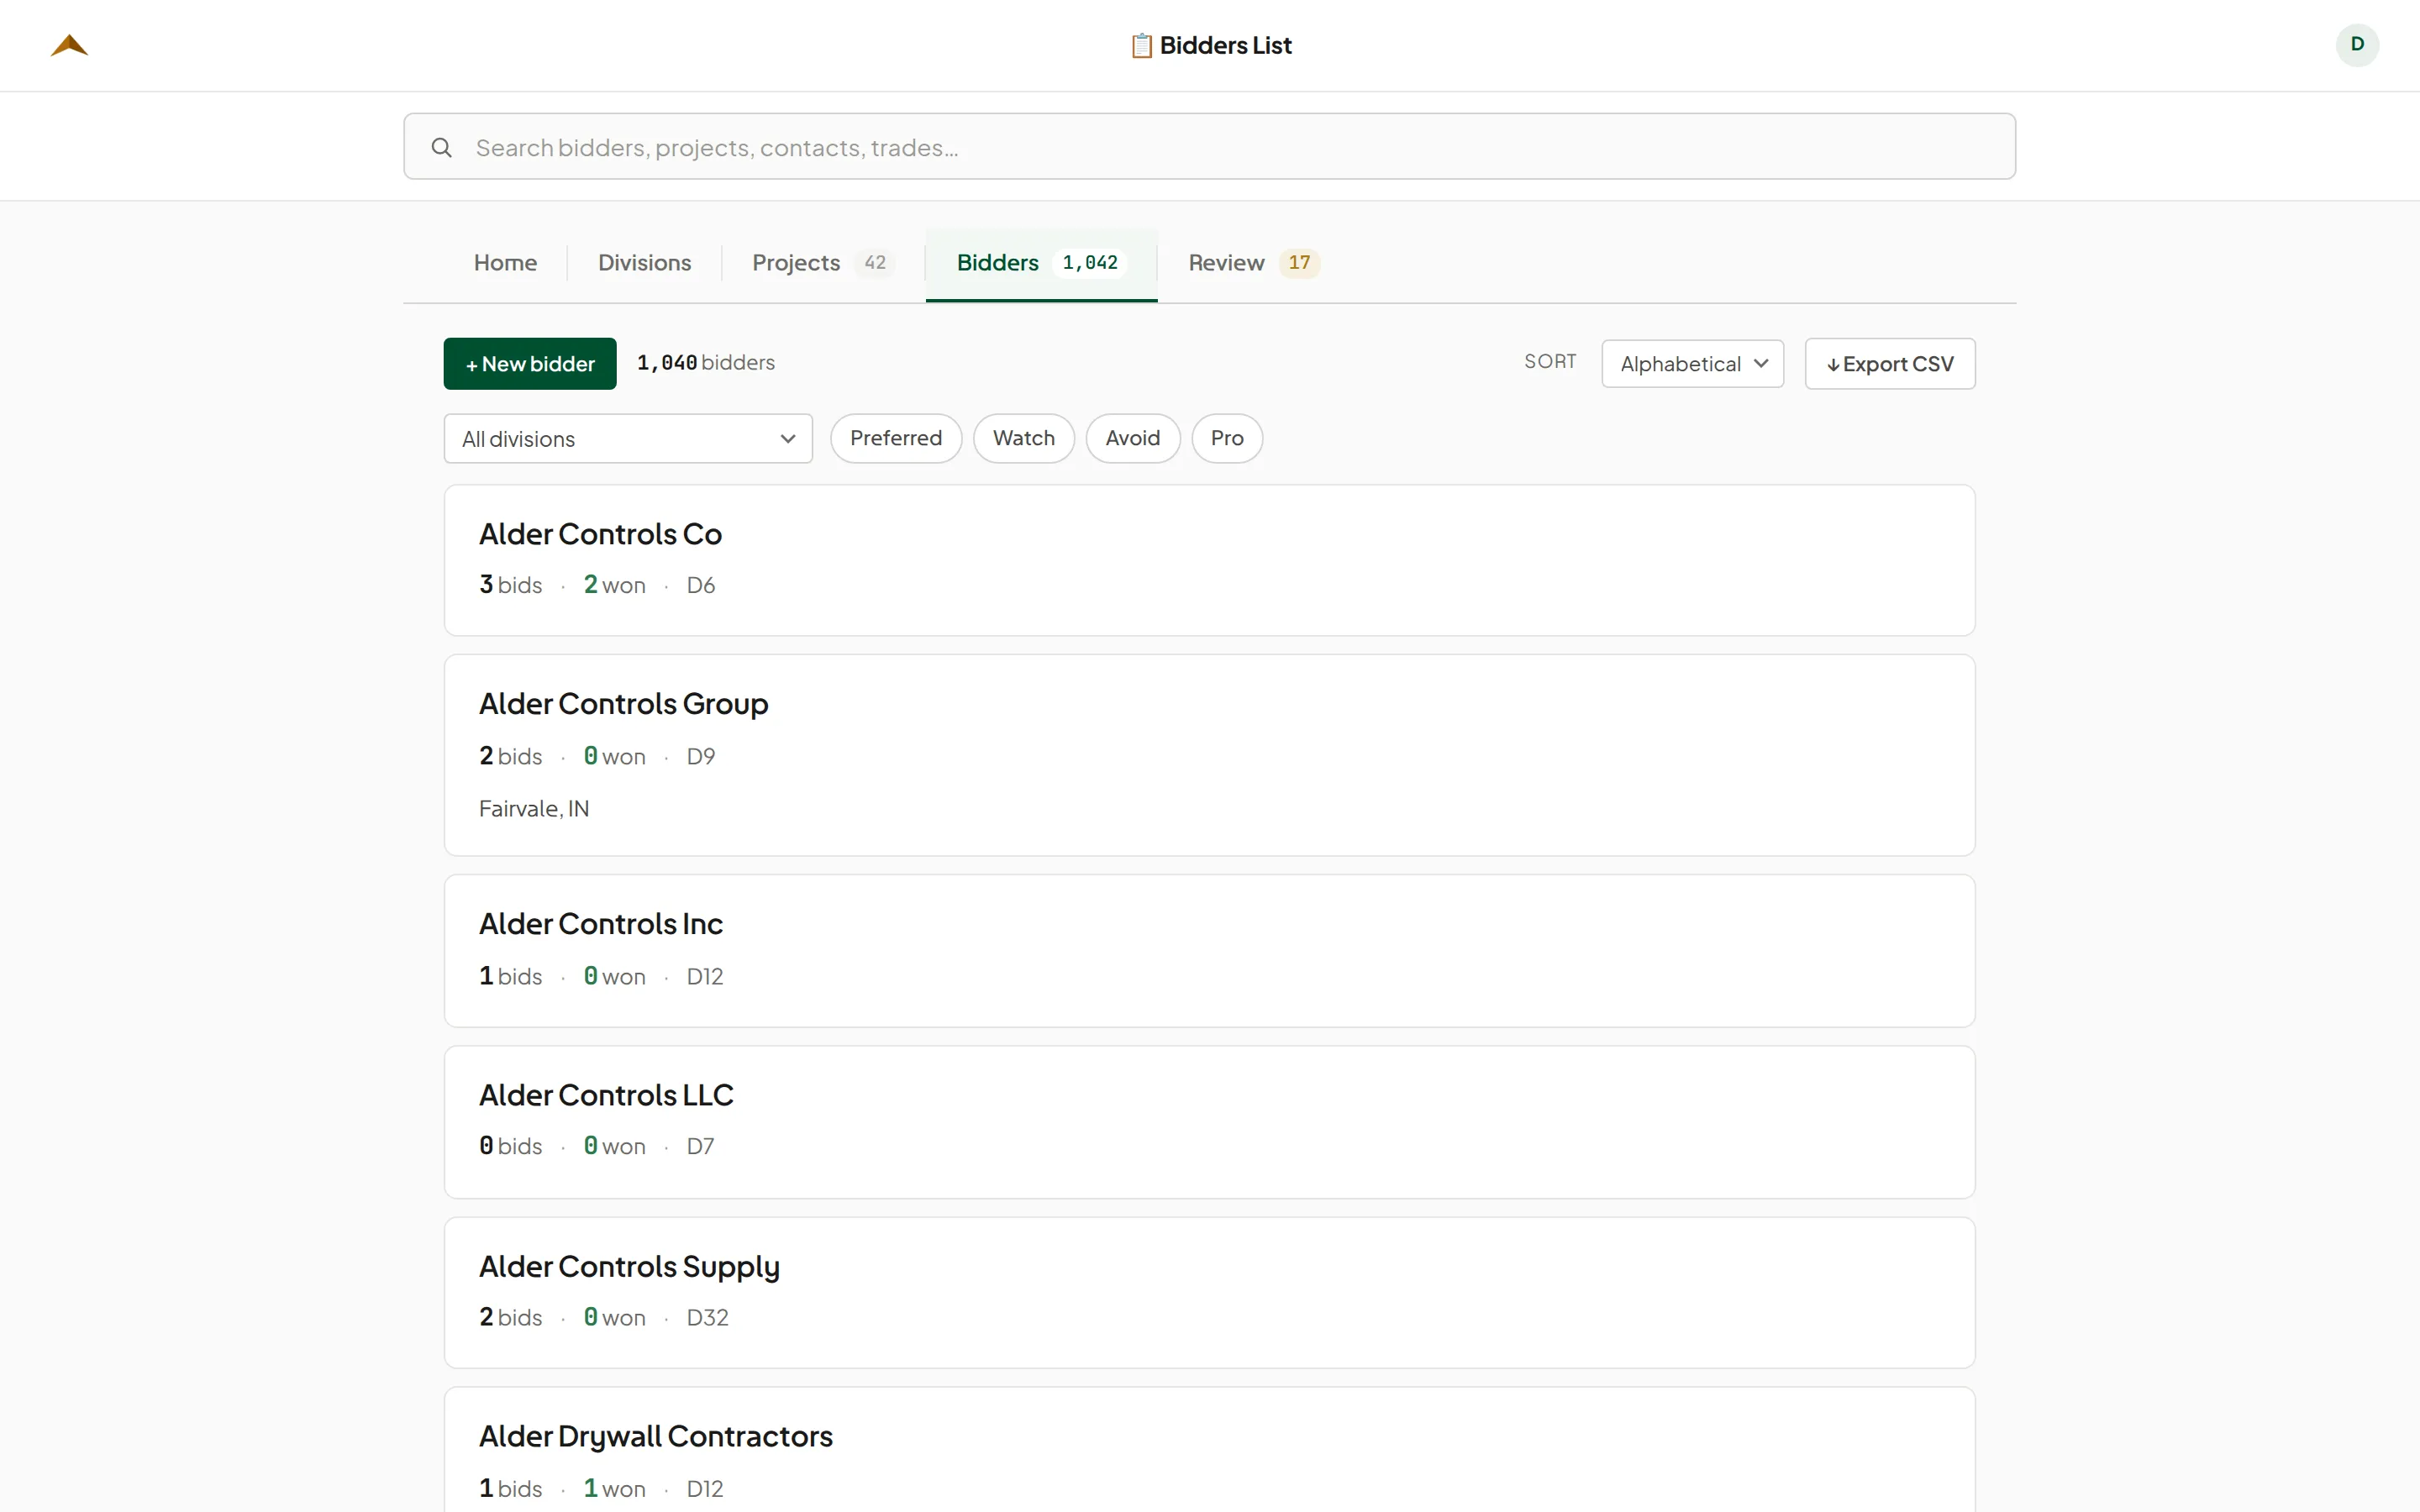Click the Fairvale, IN location text
The image size is (2420, 1512).
point(534,808)
